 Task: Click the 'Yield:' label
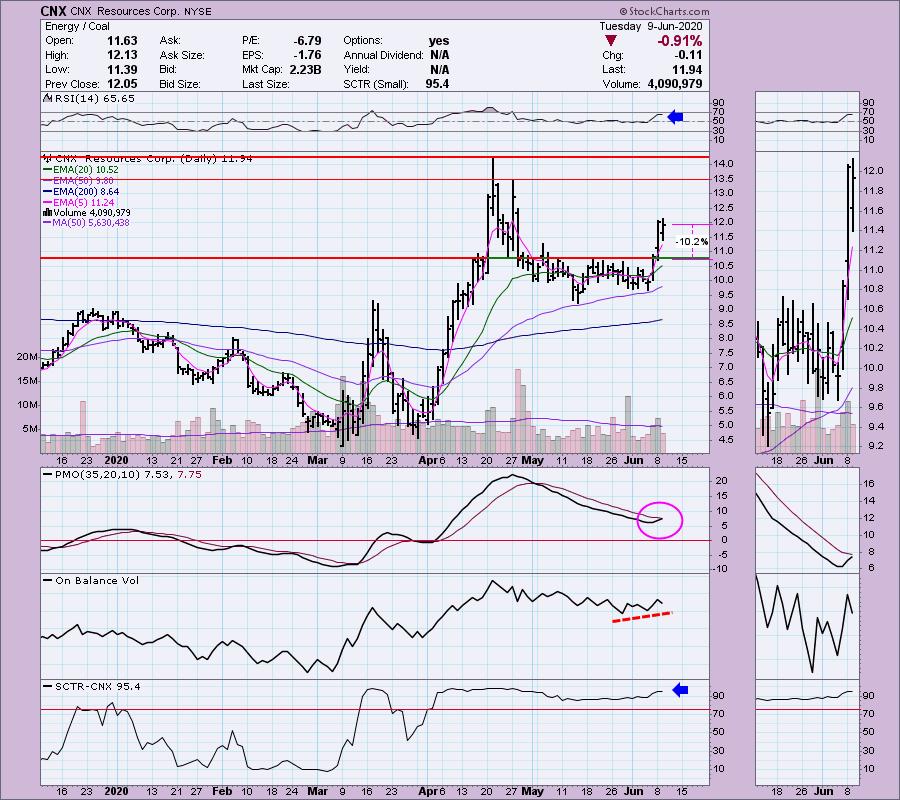point(357,69)
